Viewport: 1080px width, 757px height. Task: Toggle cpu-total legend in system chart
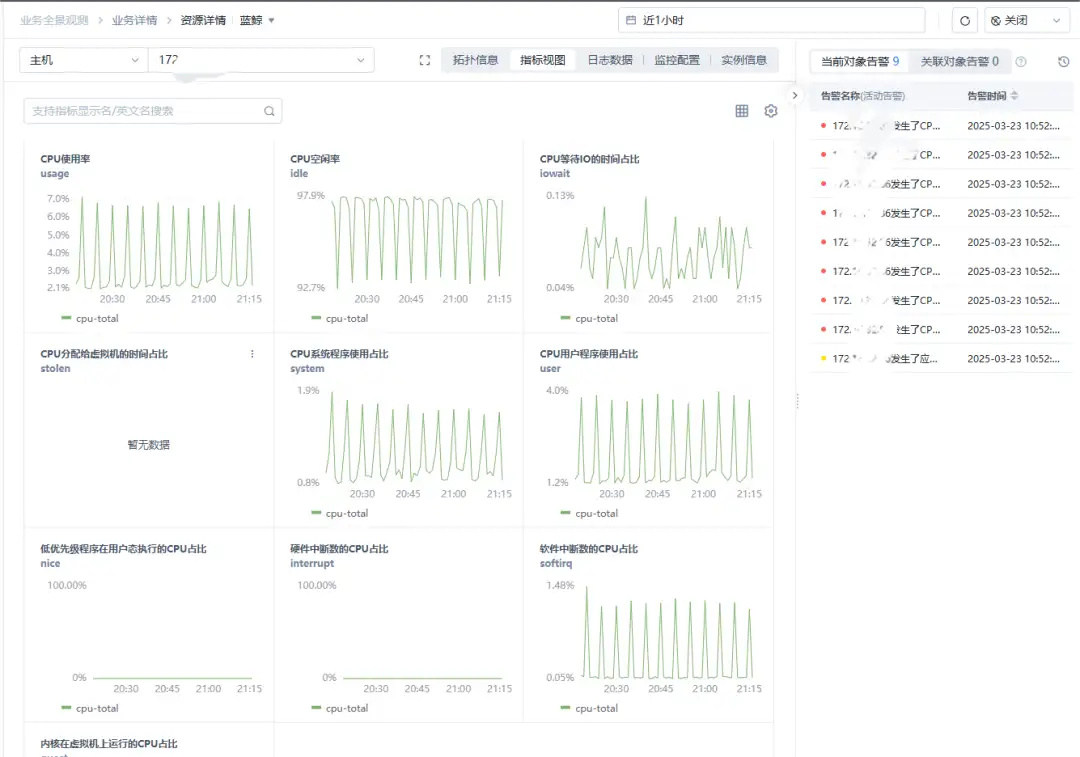click(x=340, y=513)
